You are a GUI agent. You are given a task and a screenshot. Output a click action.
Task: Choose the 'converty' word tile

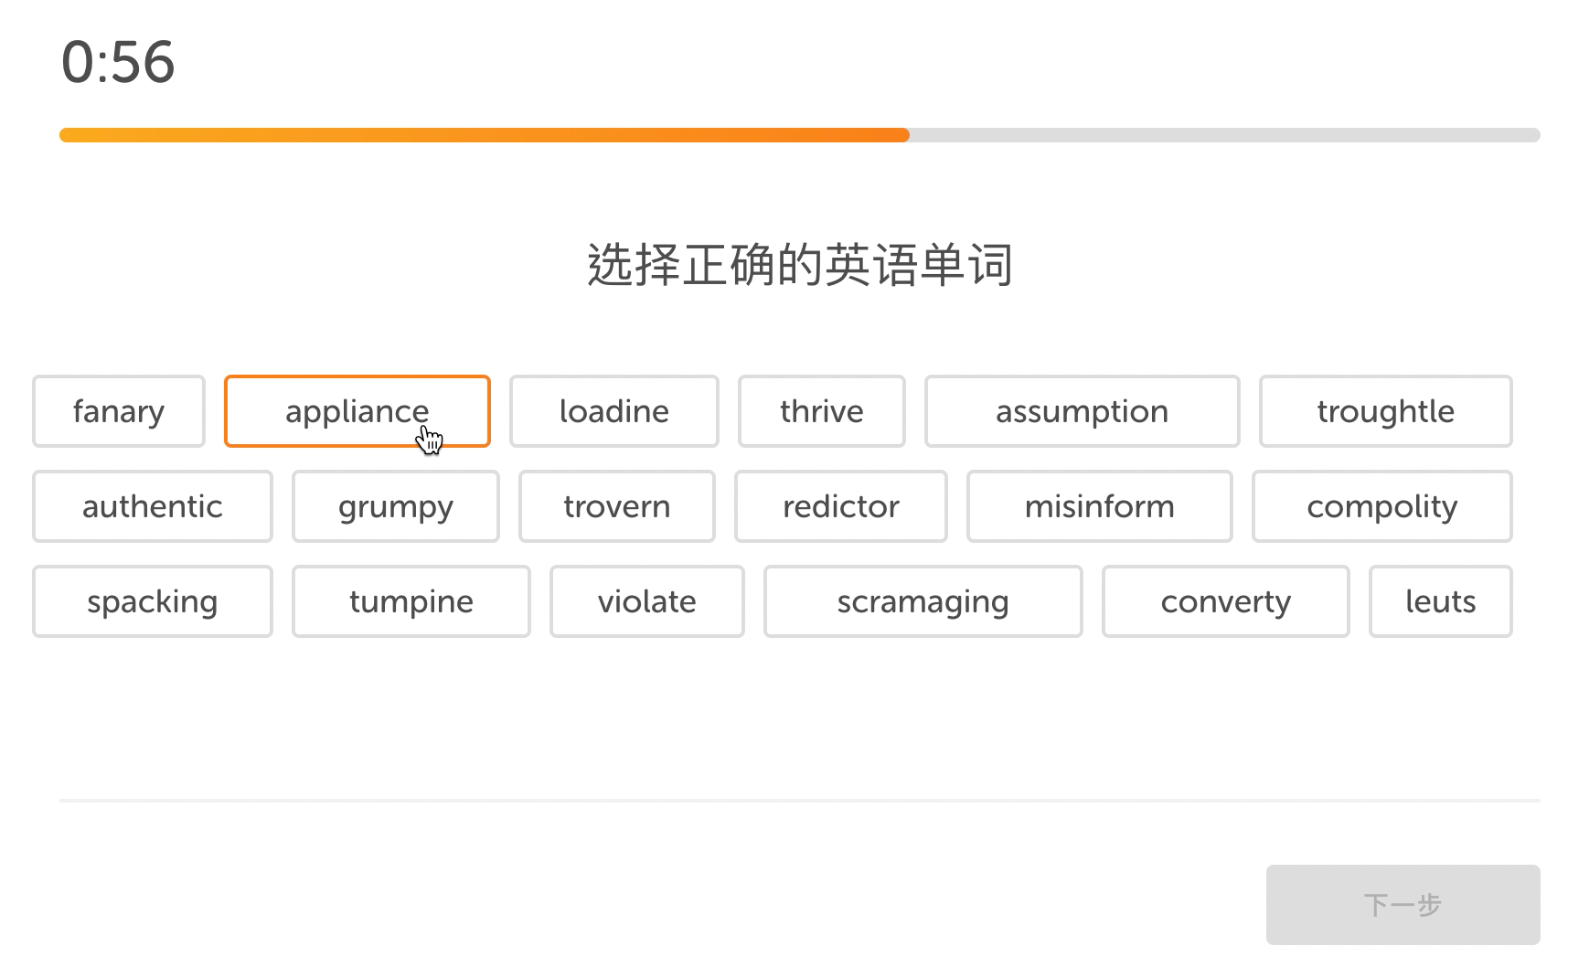(x=1226, y=601)
